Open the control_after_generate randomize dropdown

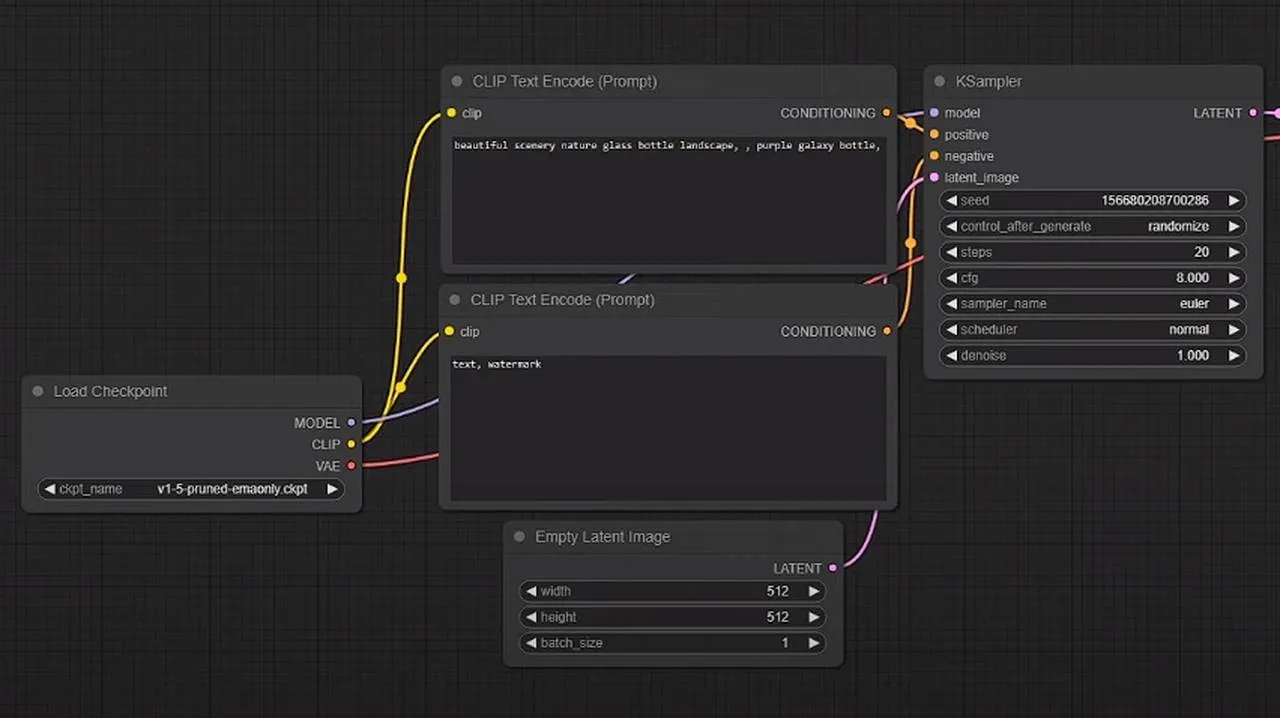coord(1093,226)
